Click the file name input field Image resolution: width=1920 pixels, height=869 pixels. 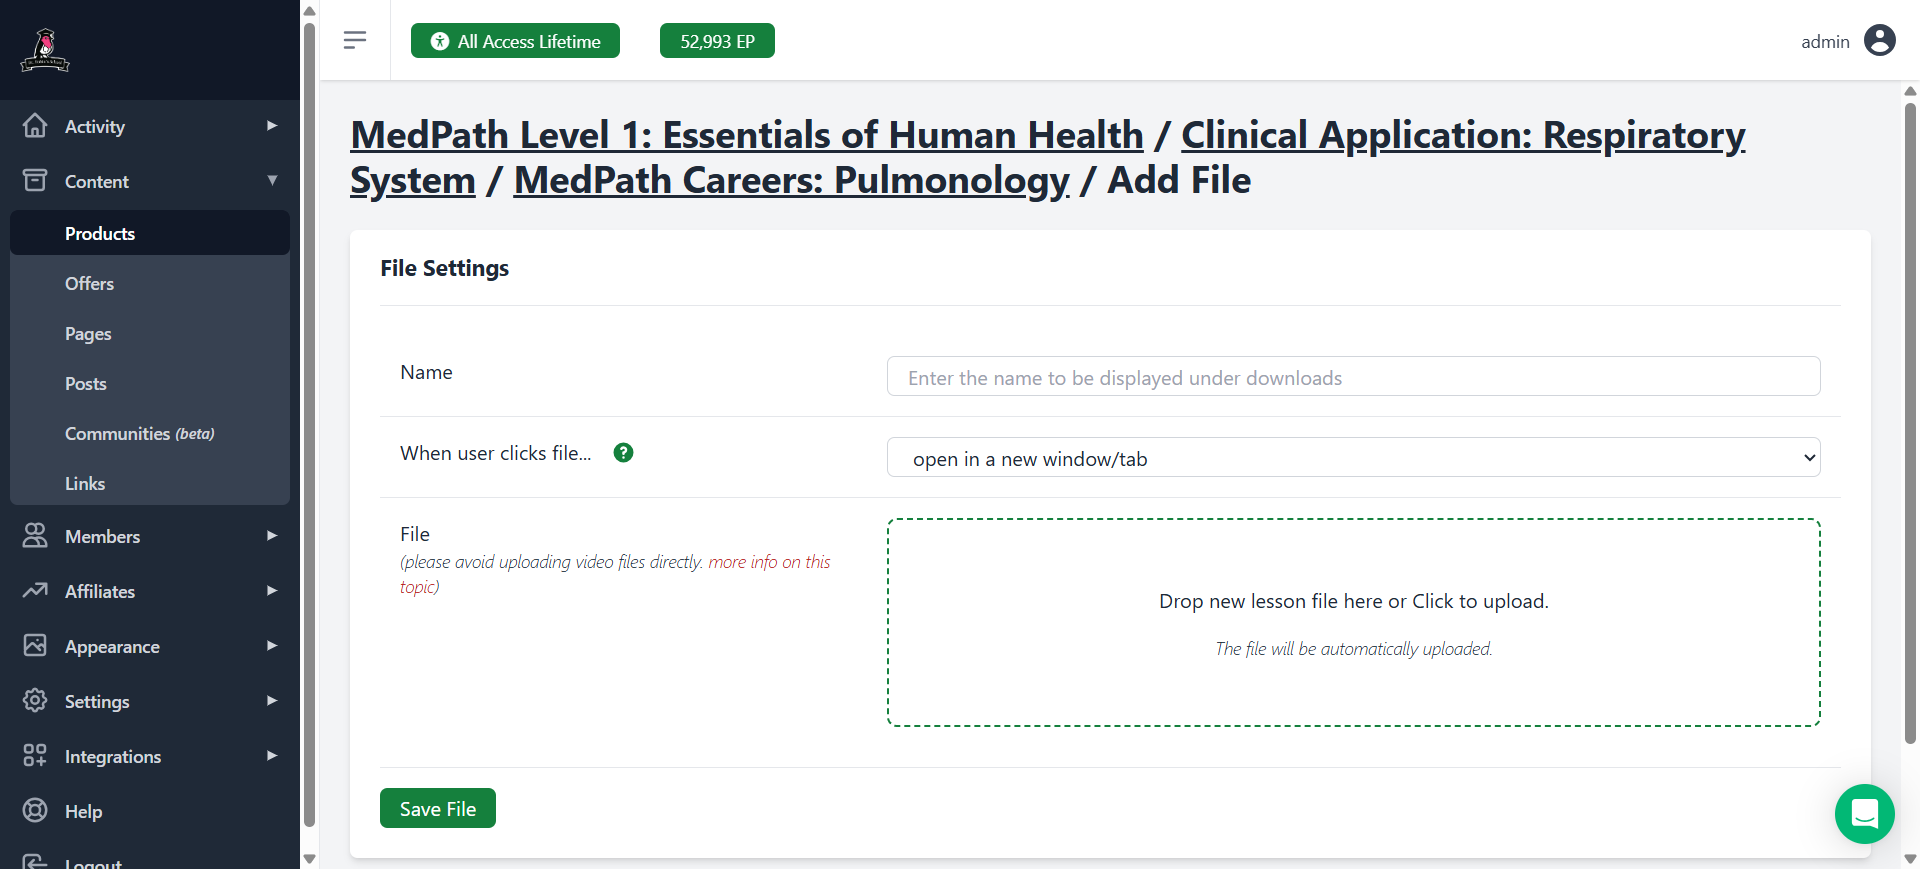coord(1352,376)
